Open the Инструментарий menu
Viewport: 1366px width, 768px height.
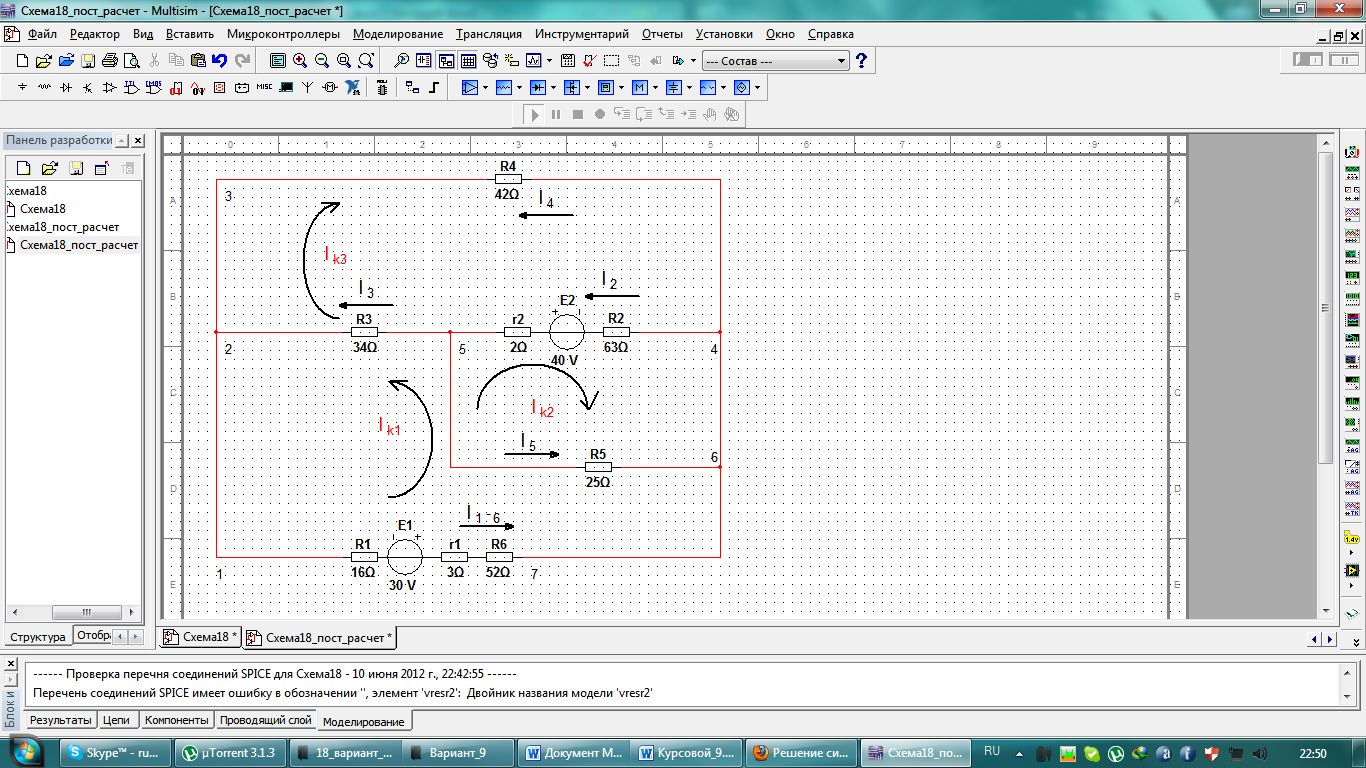582,34
